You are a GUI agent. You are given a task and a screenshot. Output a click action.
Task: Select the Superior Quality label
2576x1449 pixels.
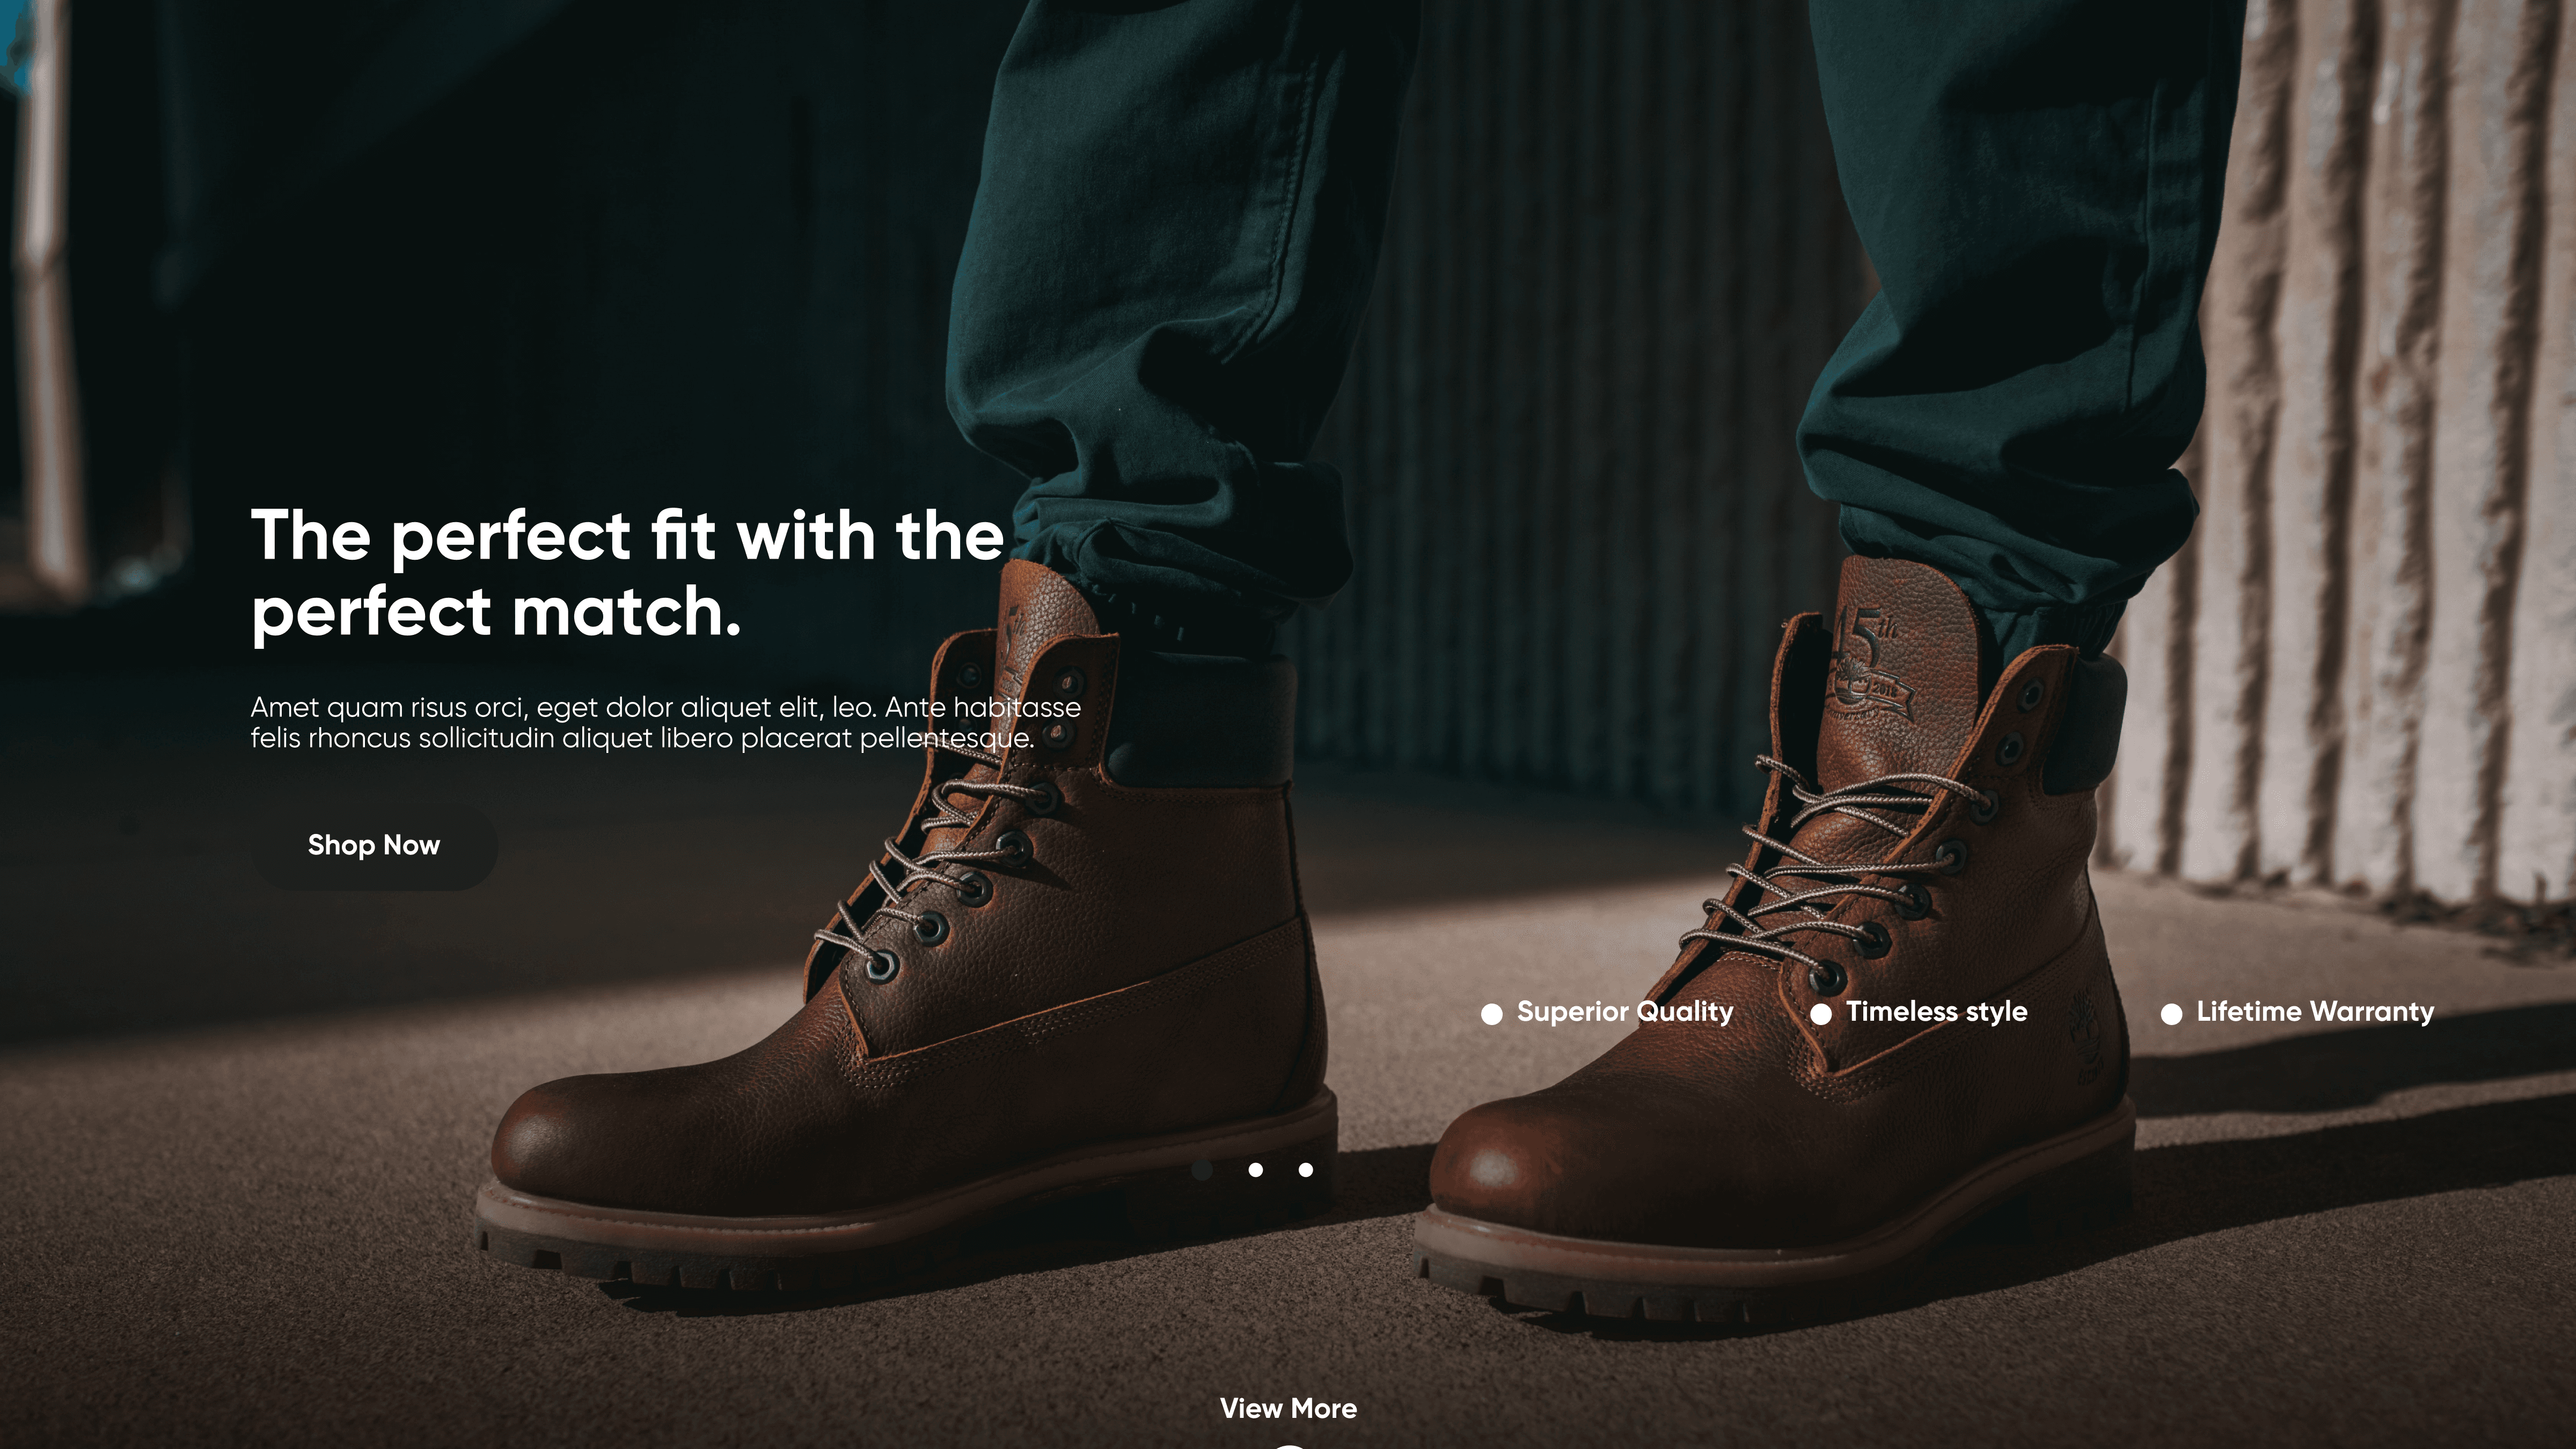[x=1625, y=1012]
